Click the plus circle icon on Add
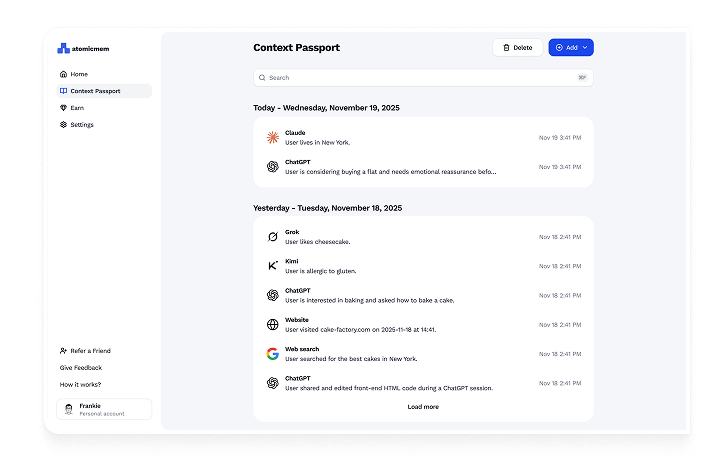This screenshot has height=465, width=702. click(x=559, y=47)
